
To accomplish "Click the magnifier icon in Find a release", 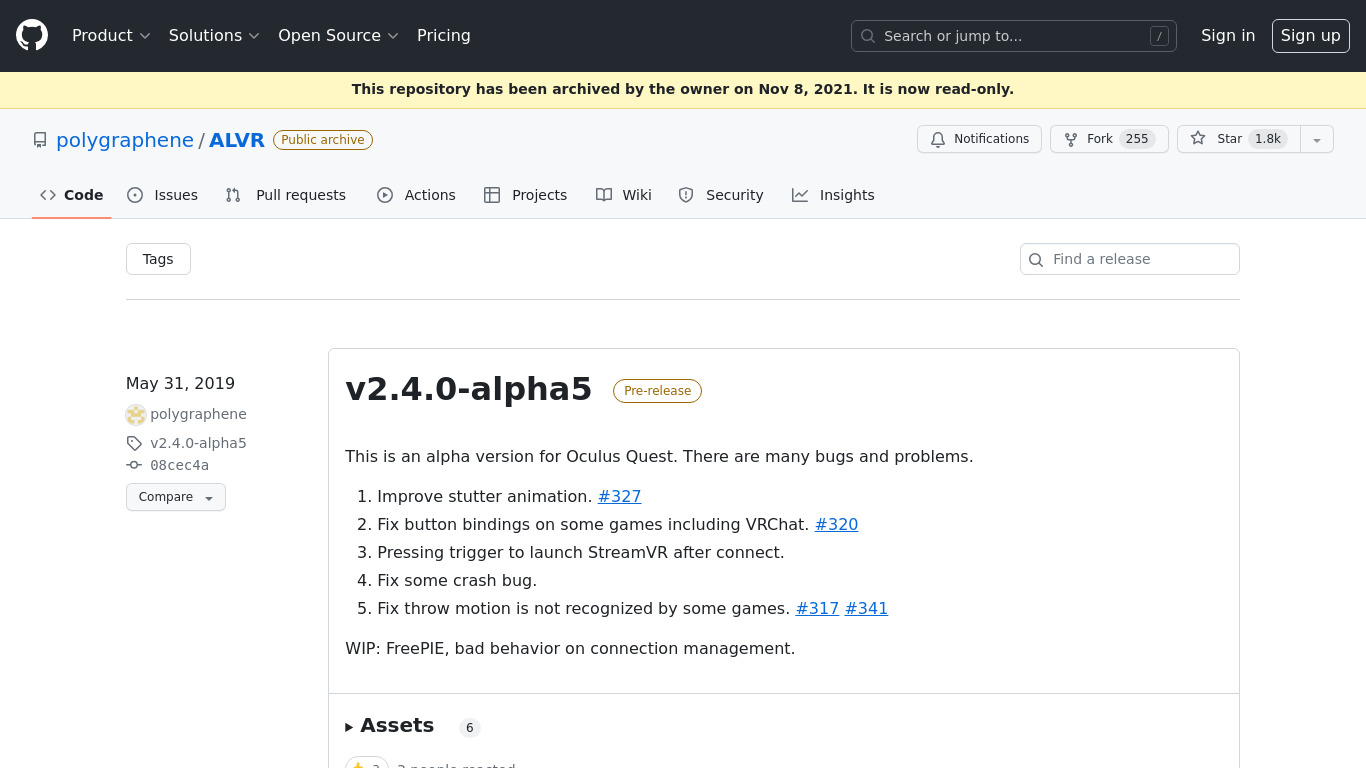I will click(x=1036, y=260).
